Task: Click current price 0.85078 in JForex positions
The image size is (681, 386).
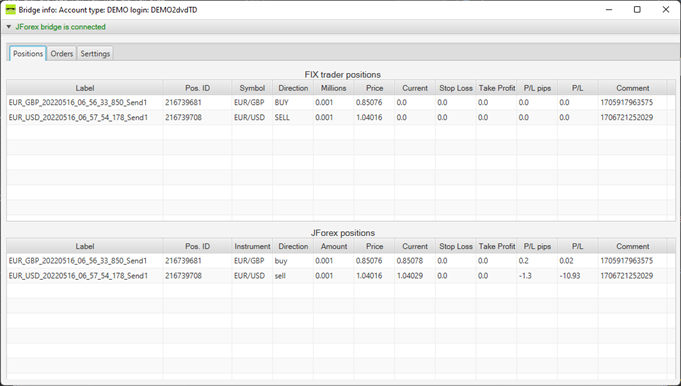Action: [410, 261]
